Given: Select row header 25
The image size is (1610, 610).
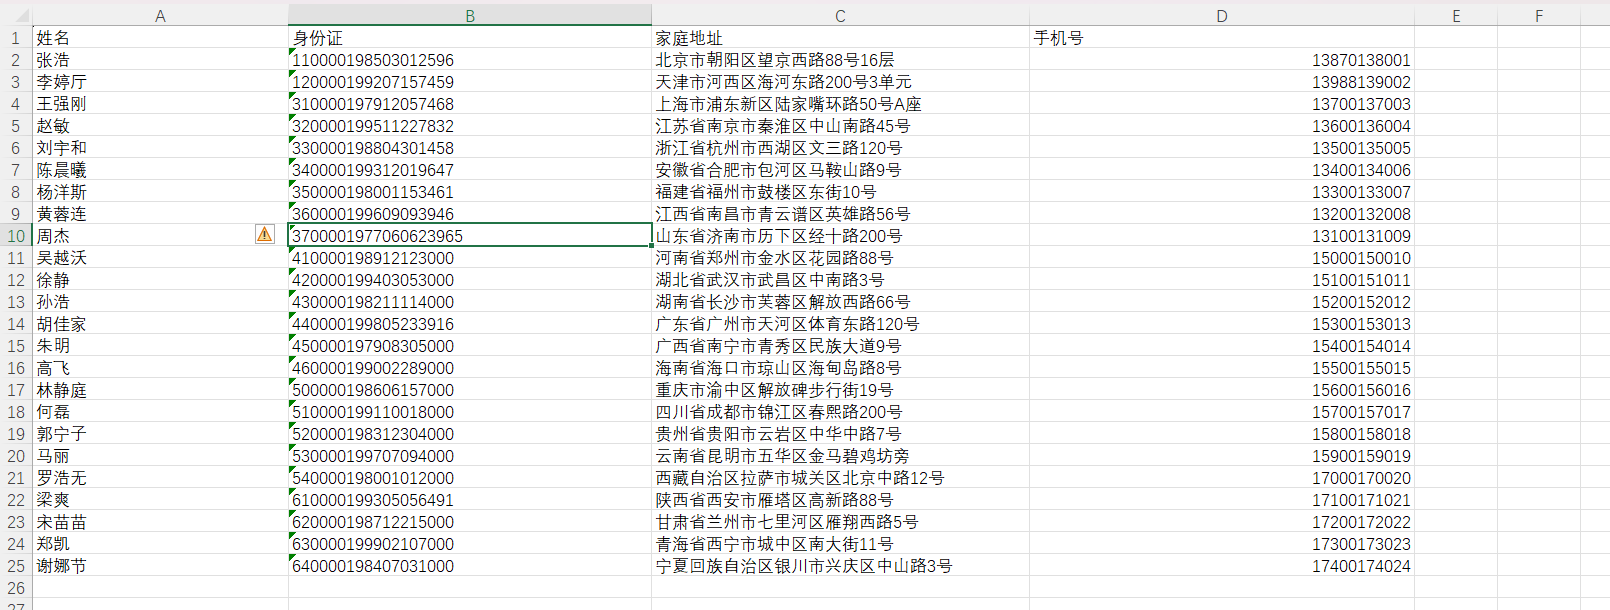Looking at the screenshot, I should pos(16,566).
